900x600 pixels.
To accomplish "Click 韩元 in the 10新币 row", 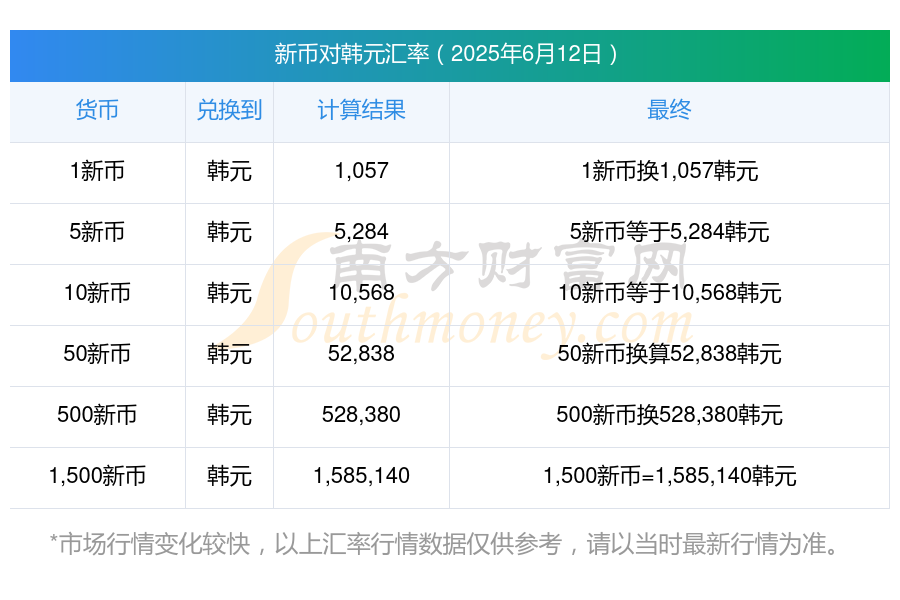I will (229, 293).
